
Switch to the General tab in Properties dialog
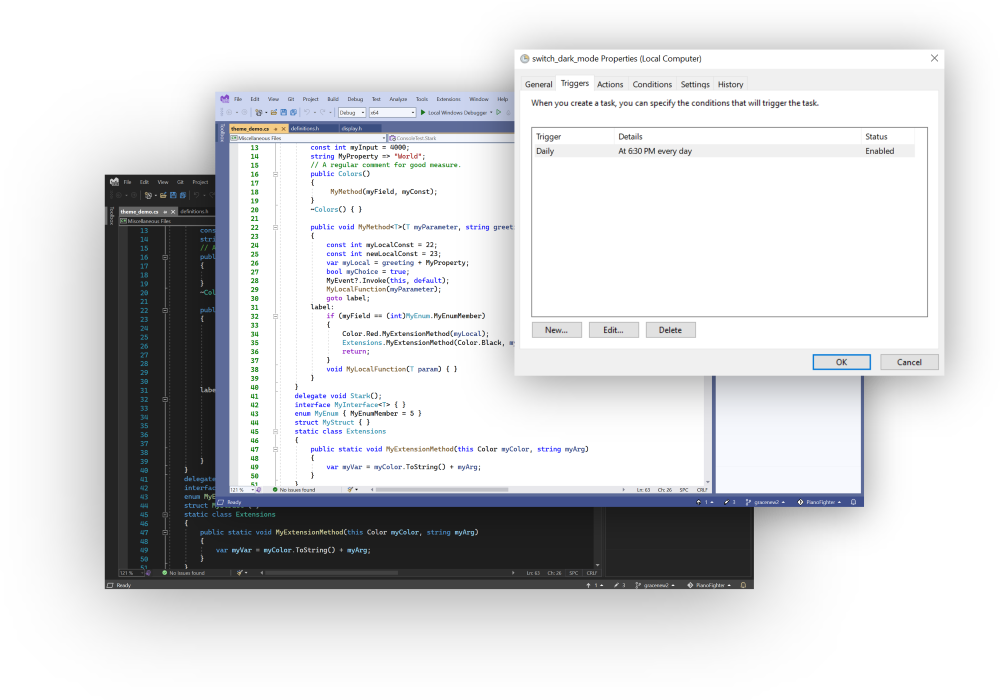[538, 84]
